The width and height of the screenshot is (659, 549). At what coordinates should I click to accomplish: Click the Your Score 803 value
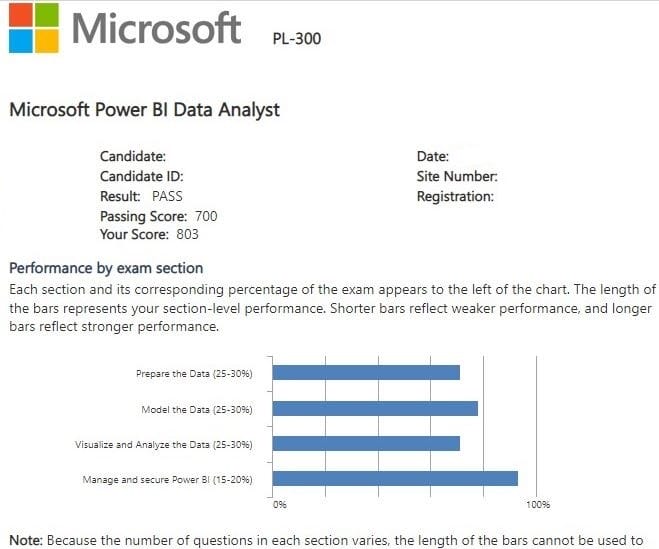point(187,235)
